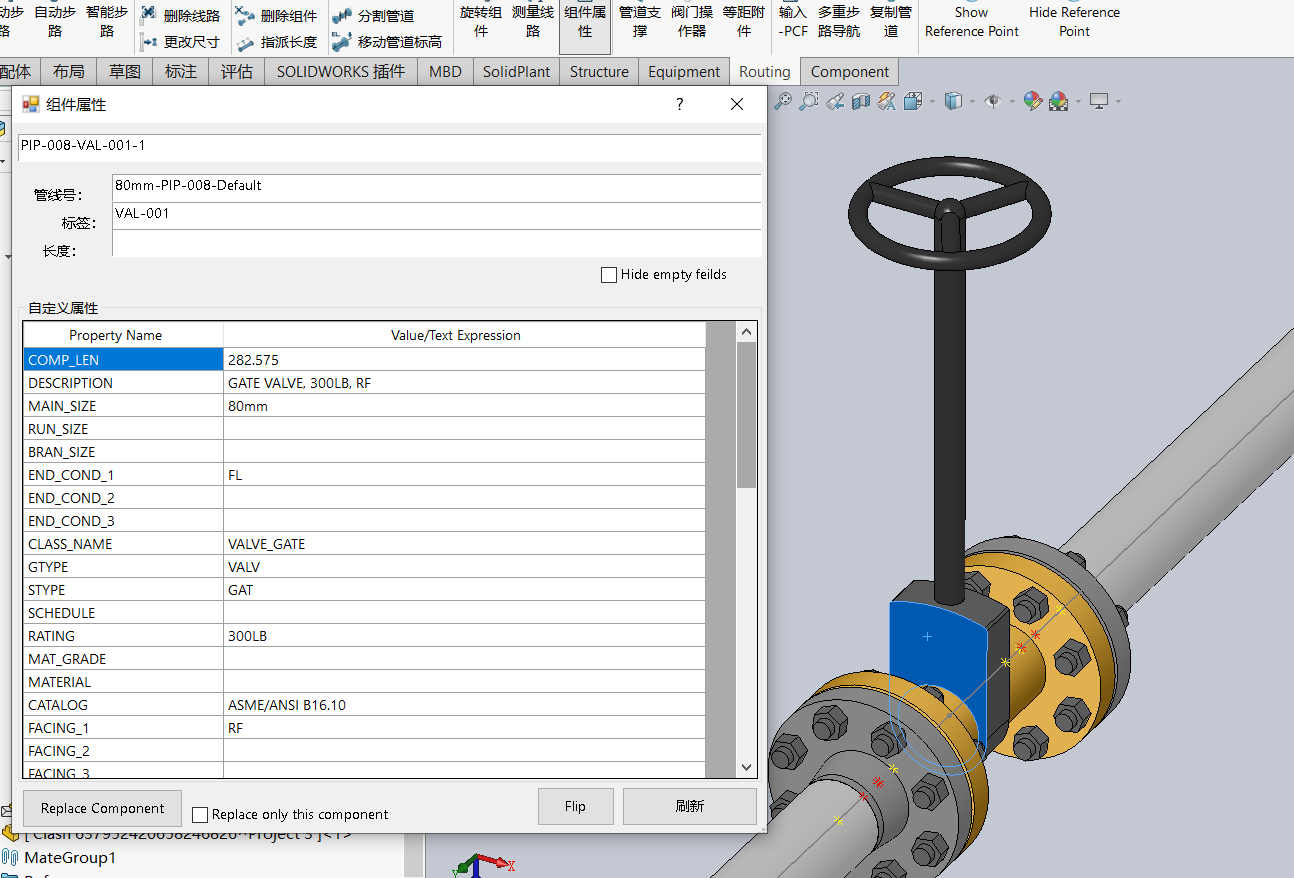The width and height of the screenshot is (1294, 878).
Task: Open the 草图 (Sketch) tab
Action: [x=125, y=72]
